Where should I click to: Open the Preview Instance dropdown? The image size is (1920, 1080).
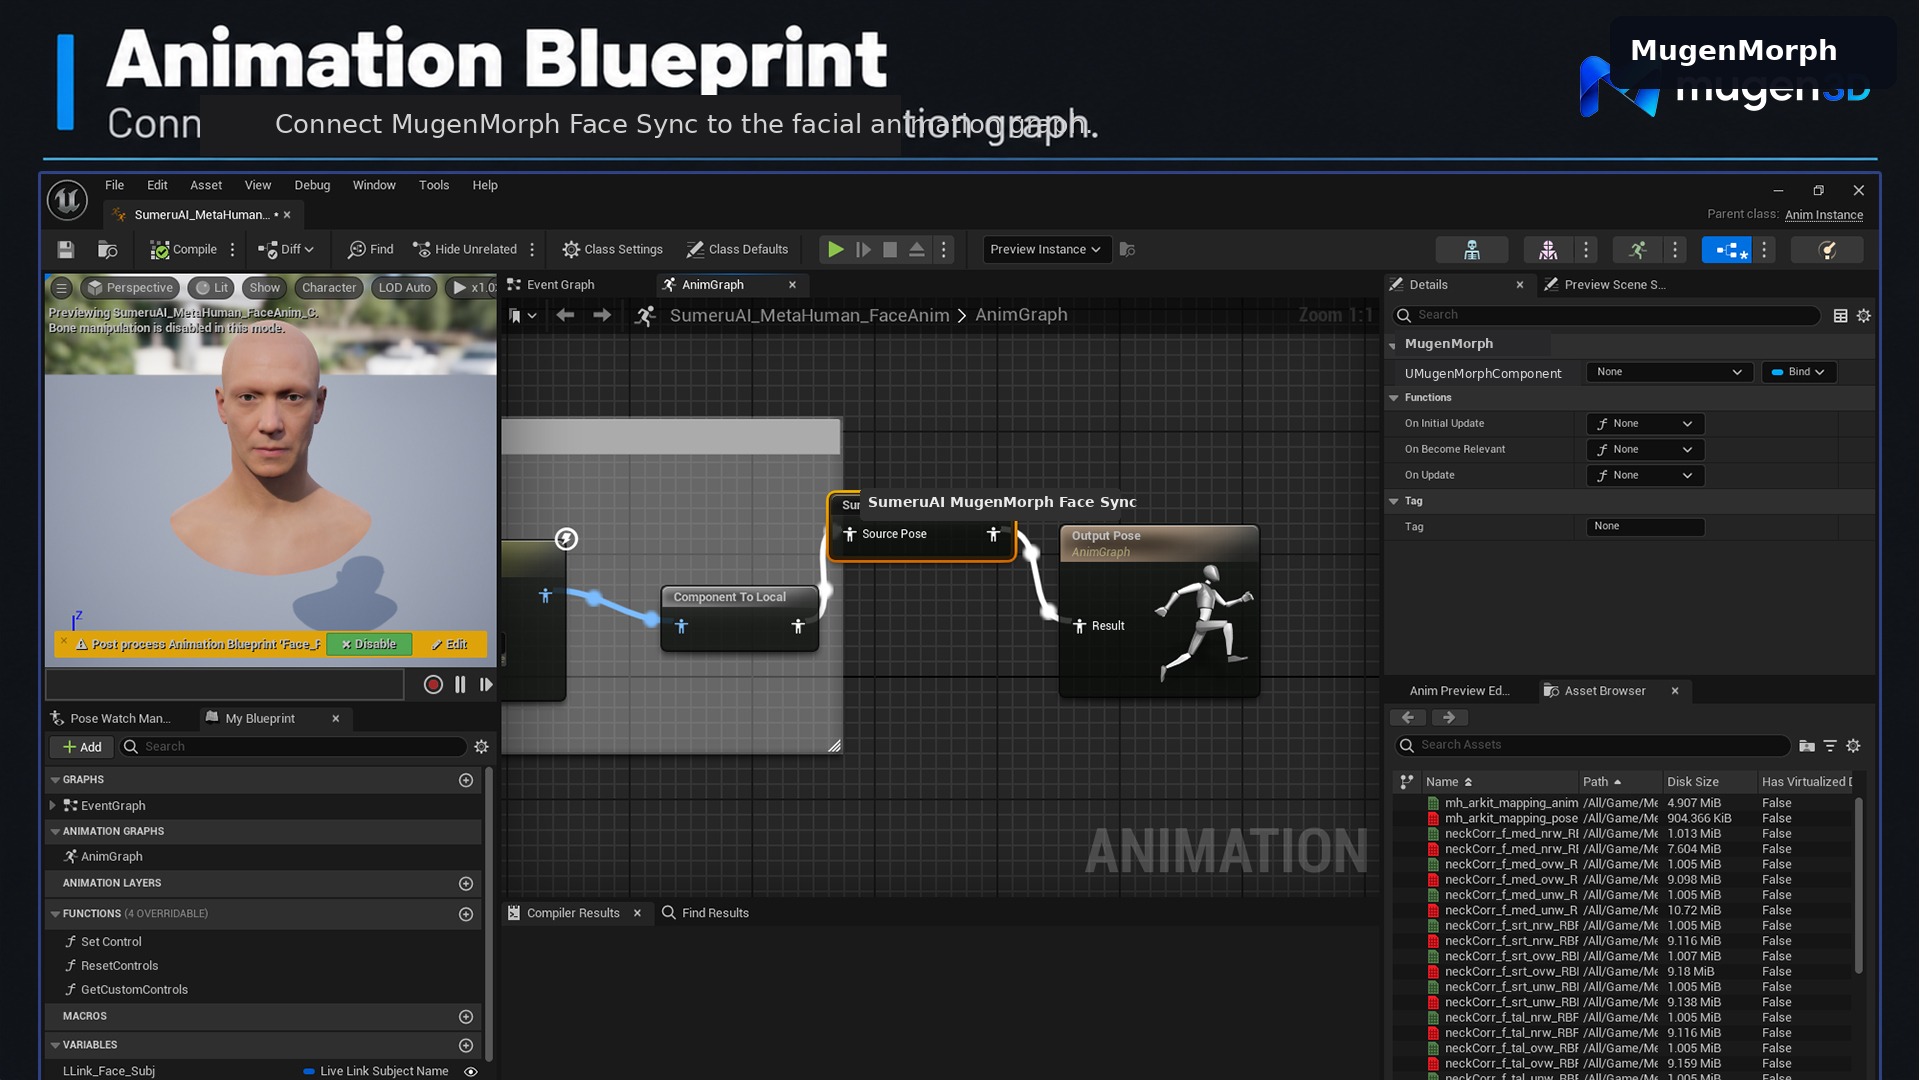[x=1045, y=250]
